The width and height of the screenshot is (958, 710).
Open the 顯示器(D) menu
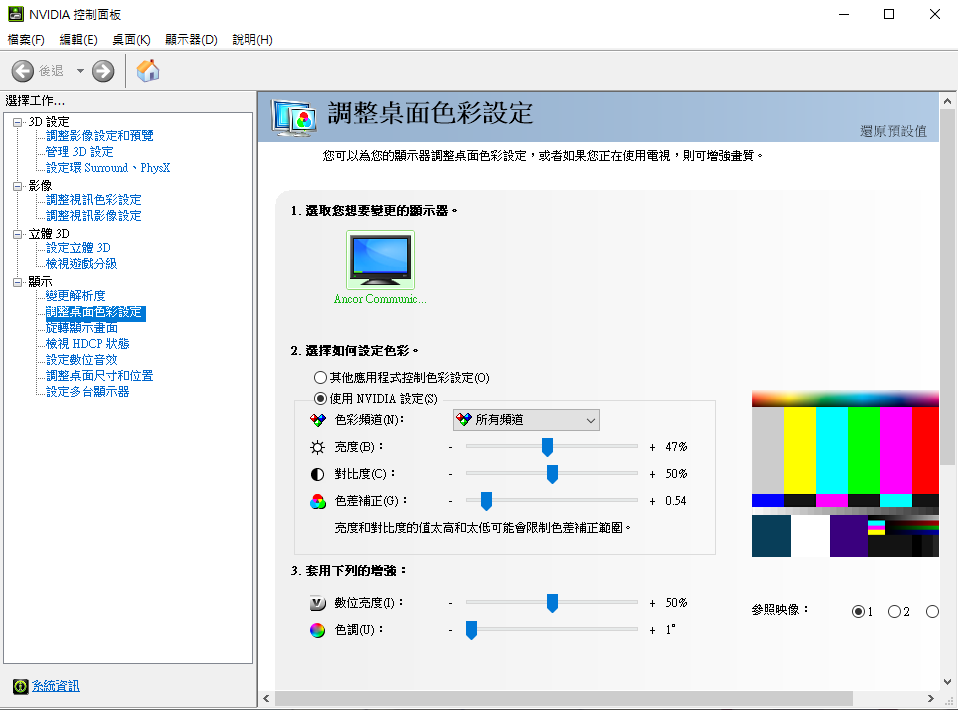click(x=191, y=40)
